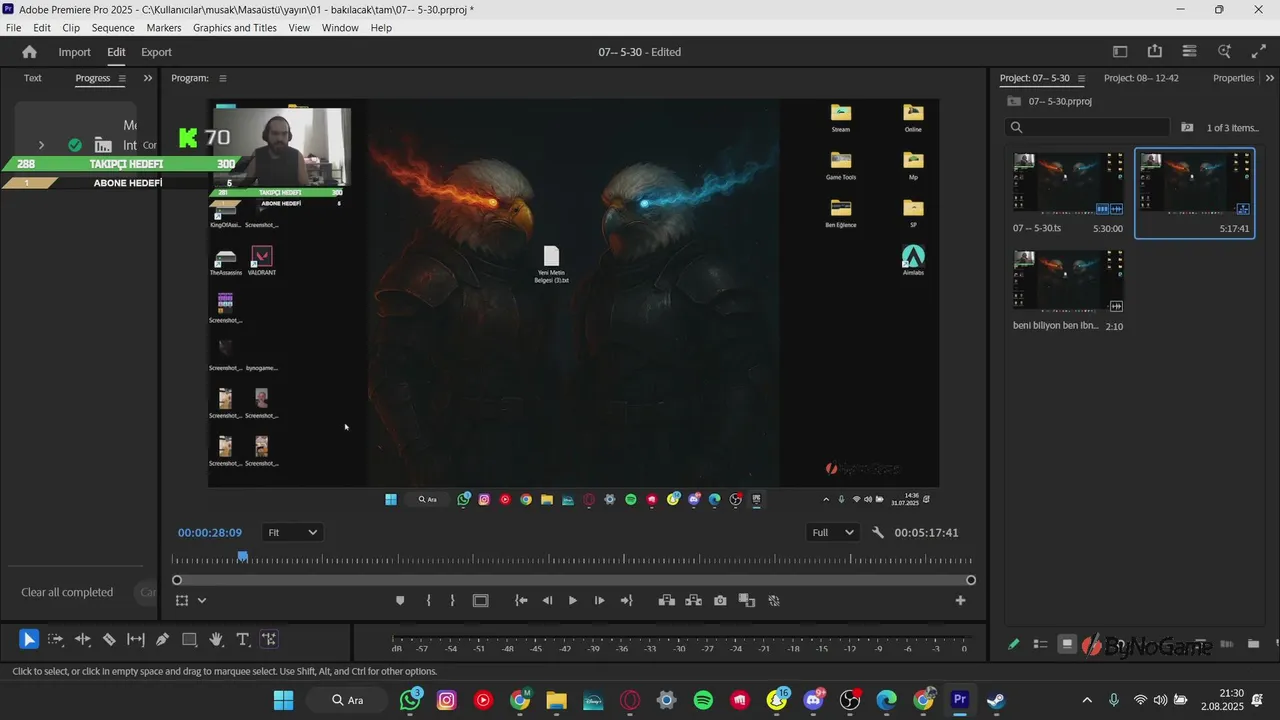Toggle Comparison View in Program monitor
This screenshot has height=720, width=1280.
click(747, 601)
